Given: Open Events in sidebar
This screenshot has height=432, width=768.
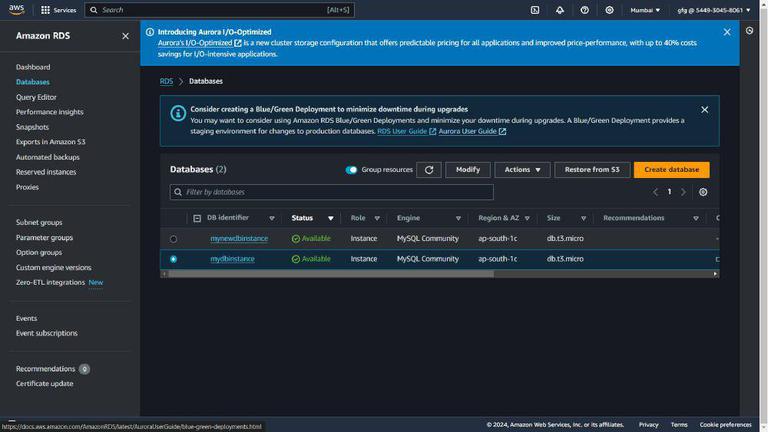Looking at the screenshot, I should pyautogui.click(x=26, y=318).
